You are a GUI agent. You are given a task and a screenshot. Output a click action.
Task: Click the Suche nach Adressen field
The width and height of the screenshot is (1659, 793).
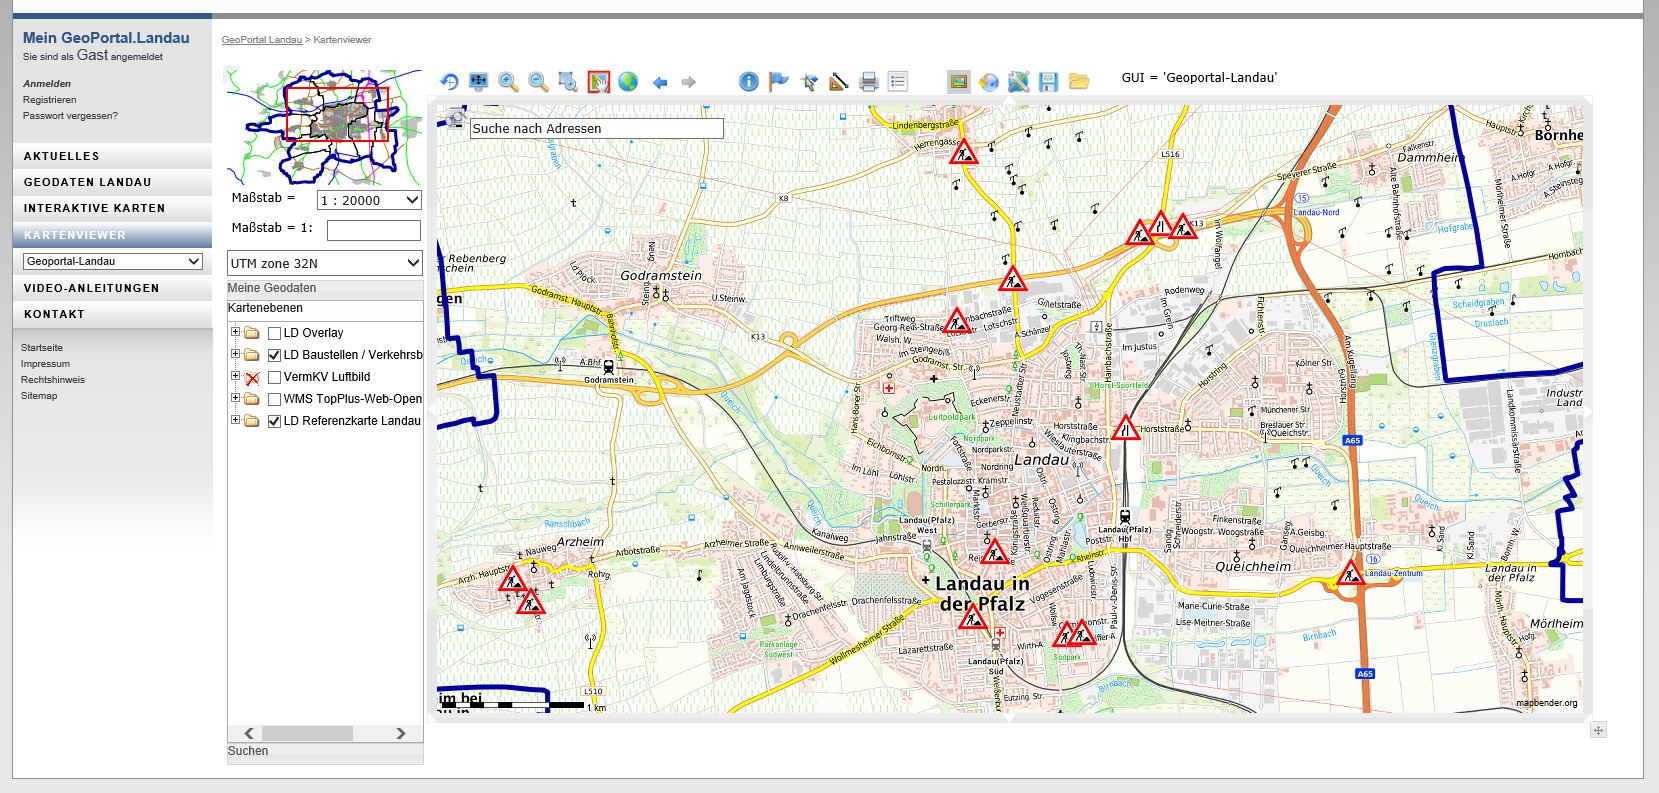tap(596, 129)
